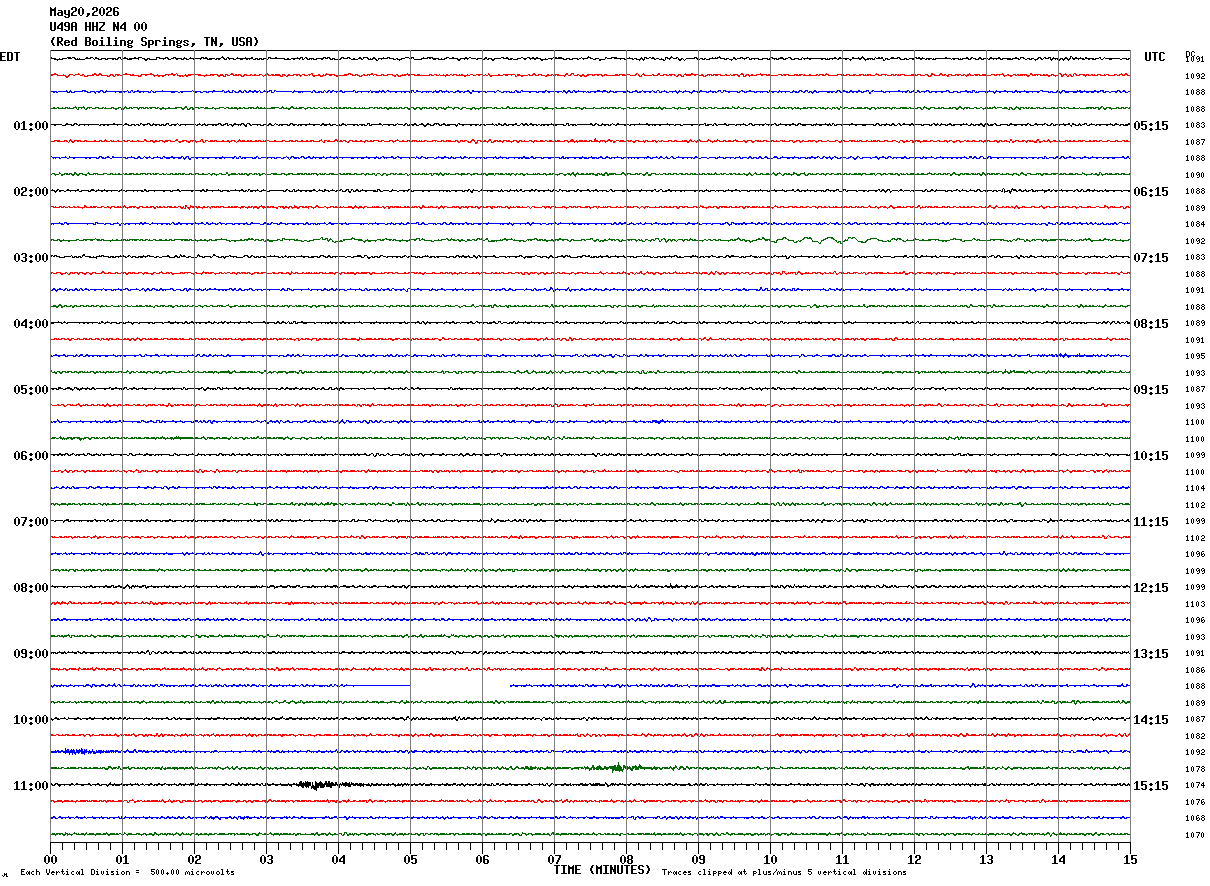Click the TIME (MINUTES) axis title

point(602,870)
